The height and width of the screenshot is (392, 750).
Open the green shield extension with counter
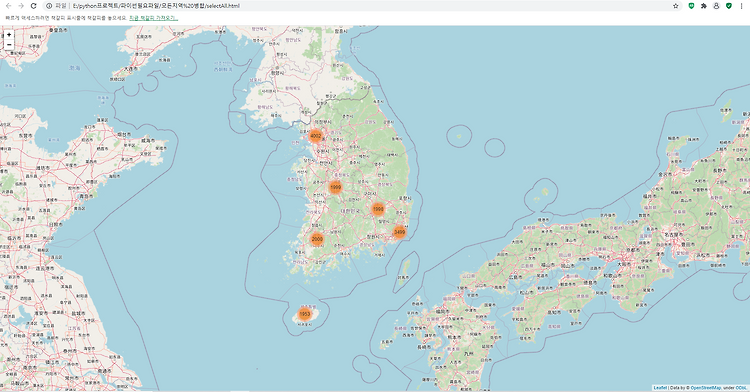[691, 6]
